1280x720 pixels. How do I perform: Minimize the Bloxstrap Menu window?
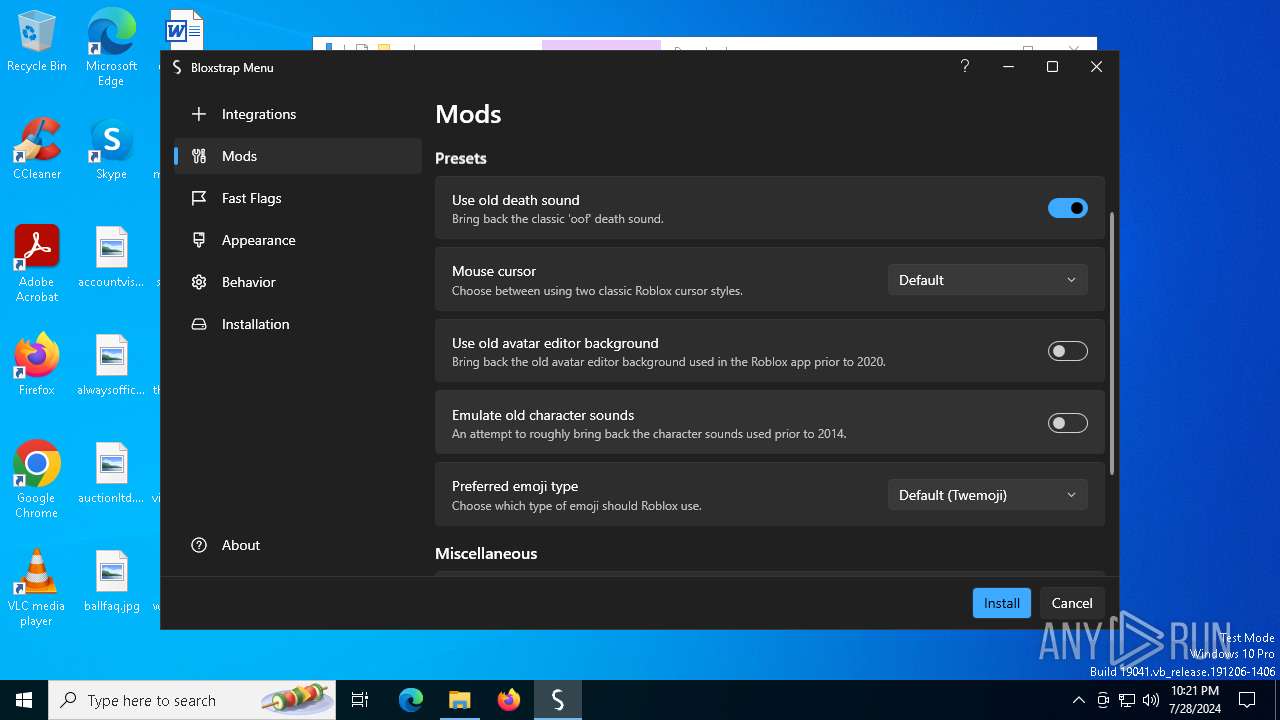point(1008,66)
